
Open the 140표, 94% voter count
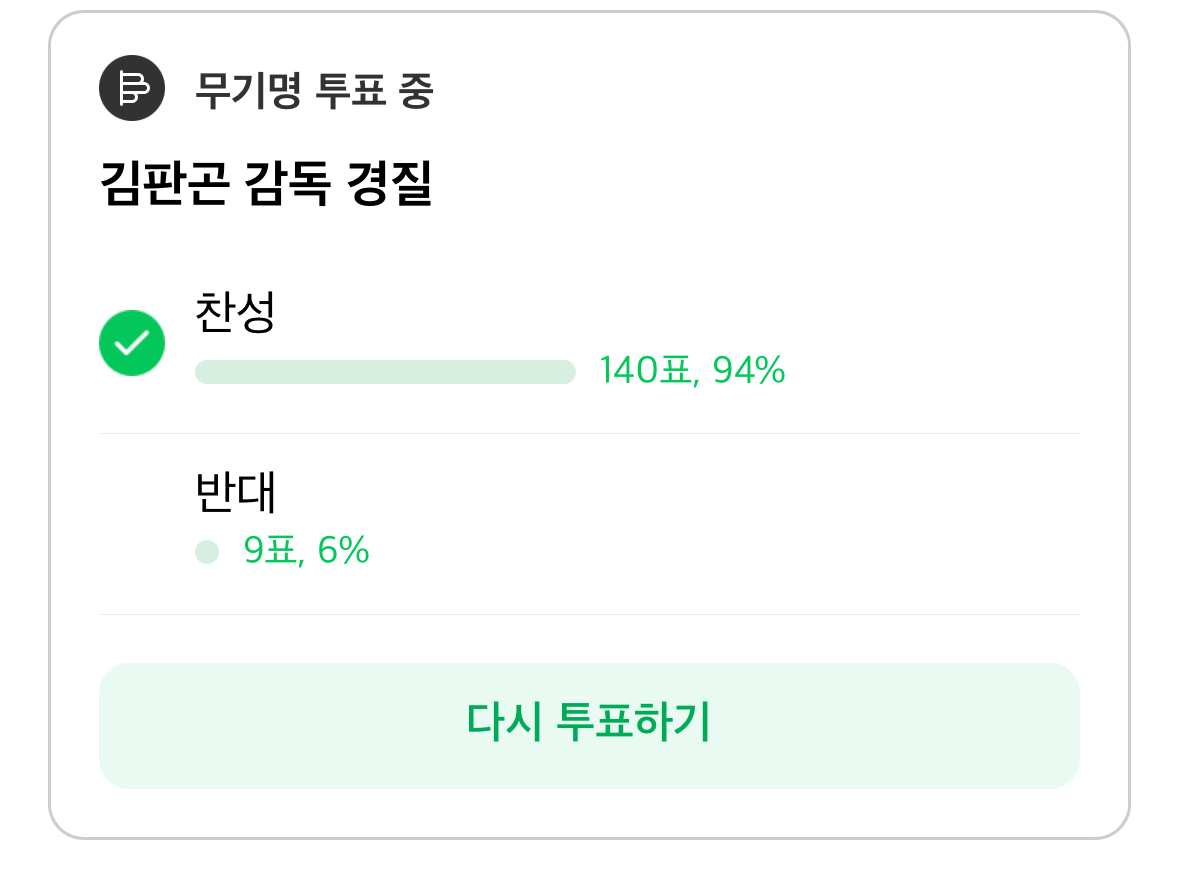pos(692,370)
